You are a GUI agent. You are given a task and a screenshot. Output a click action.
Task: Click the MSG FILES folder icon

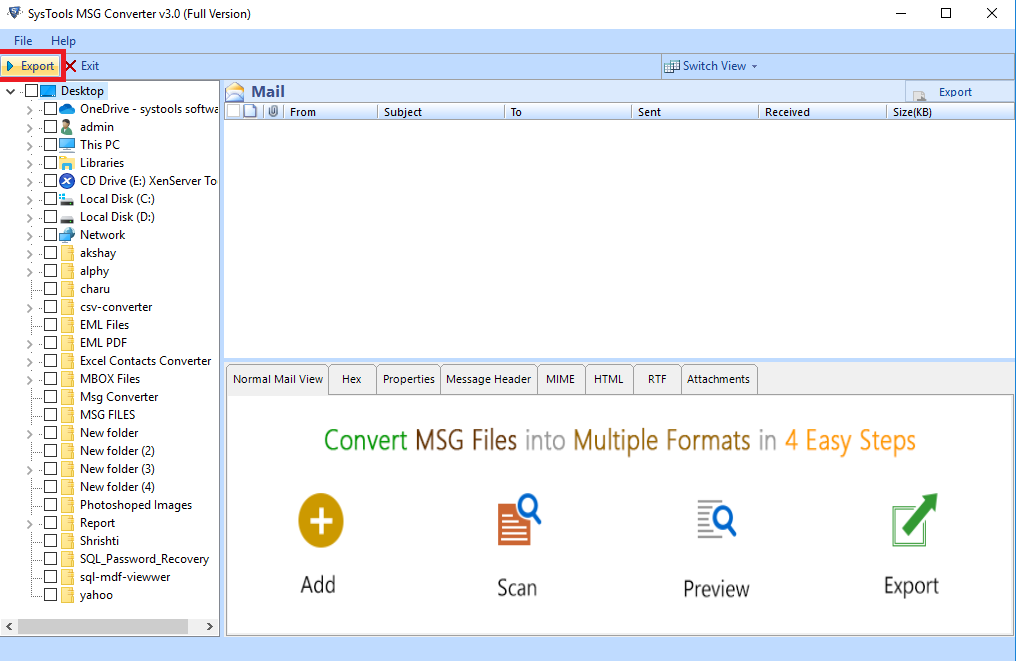[67, 415]
